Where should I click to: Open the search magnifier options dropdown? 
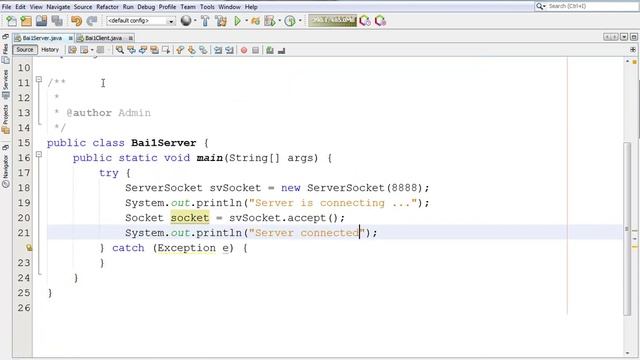coord(541,6)
